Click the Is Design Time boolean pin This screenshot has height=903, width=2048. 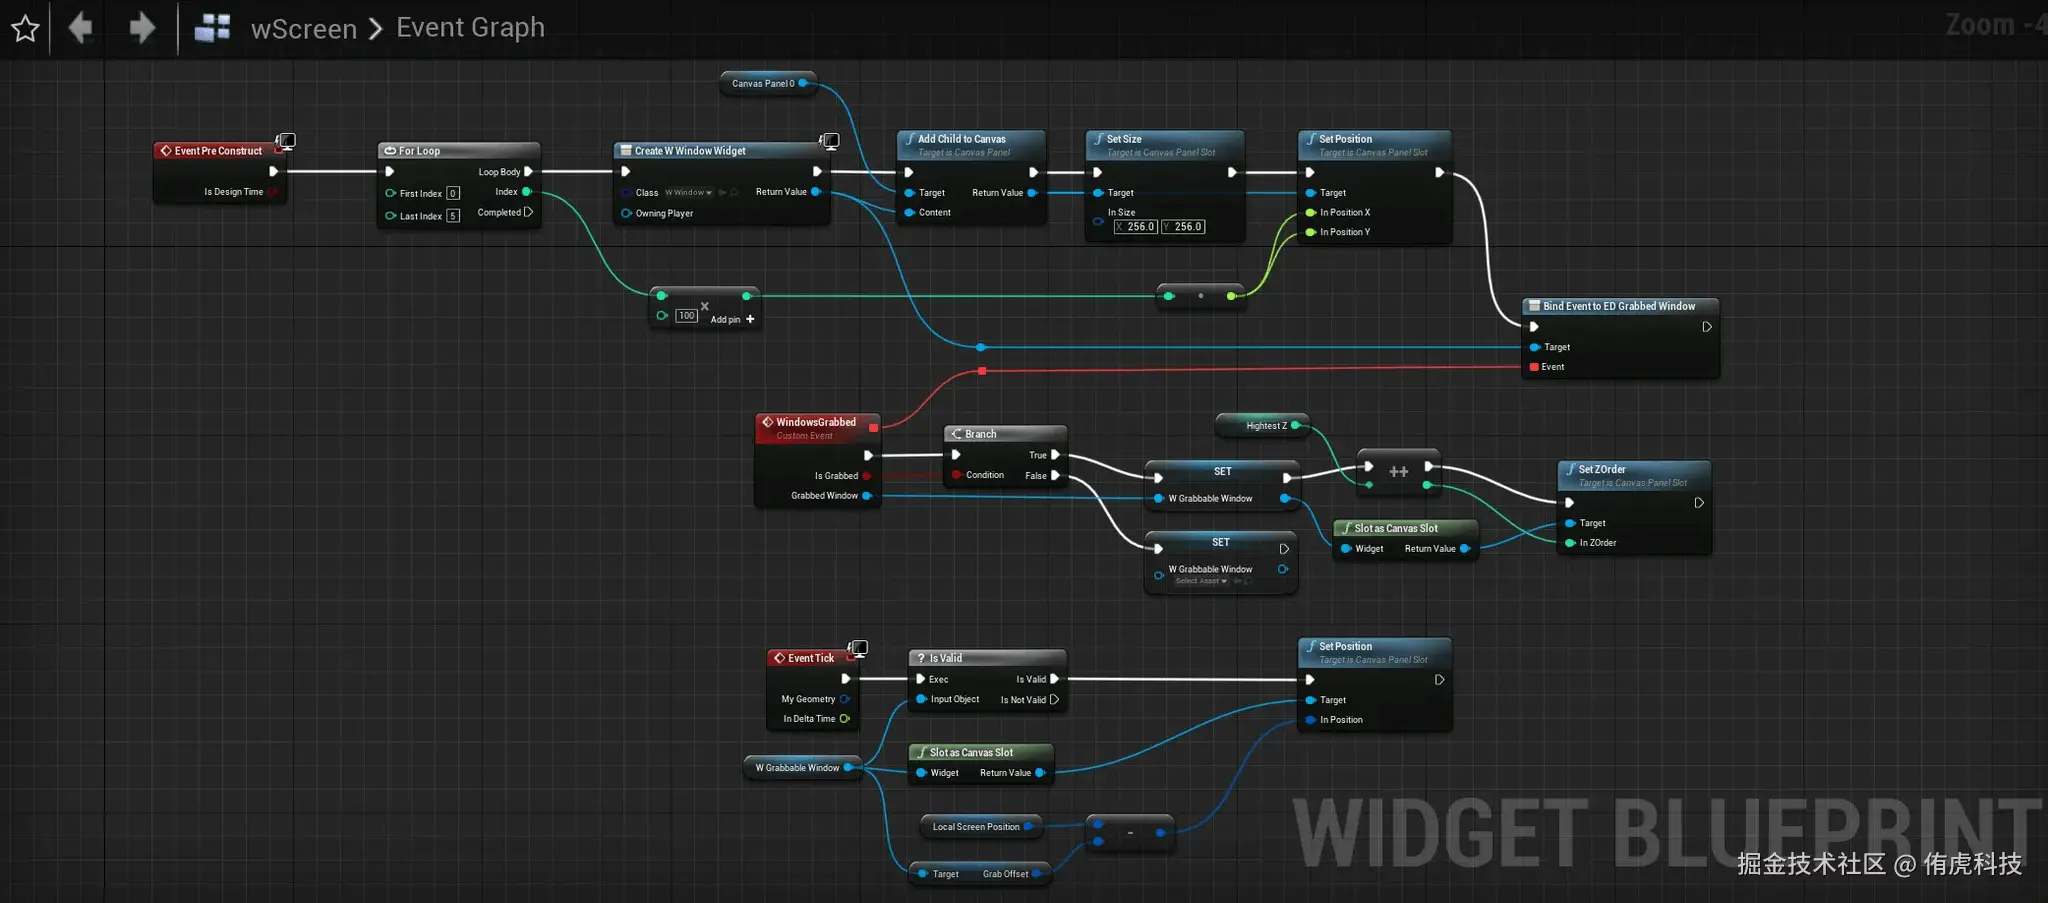tap(272, 192)
